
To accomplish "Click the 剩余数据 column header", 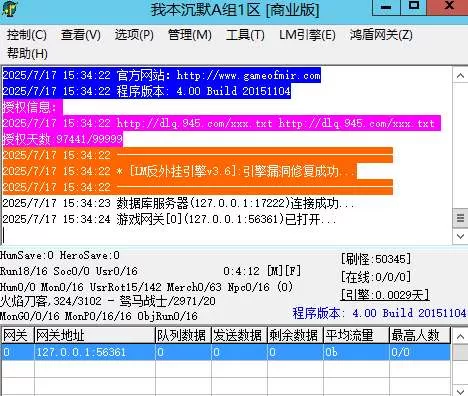I will pyautogui.click(x=295, y=335).
